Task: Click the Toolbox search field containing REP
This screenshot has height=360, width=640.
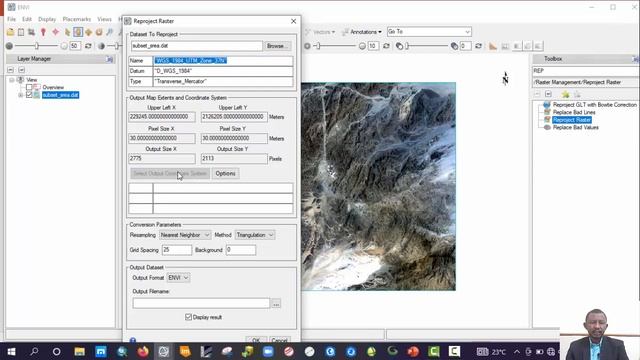Action: [586, 71]
